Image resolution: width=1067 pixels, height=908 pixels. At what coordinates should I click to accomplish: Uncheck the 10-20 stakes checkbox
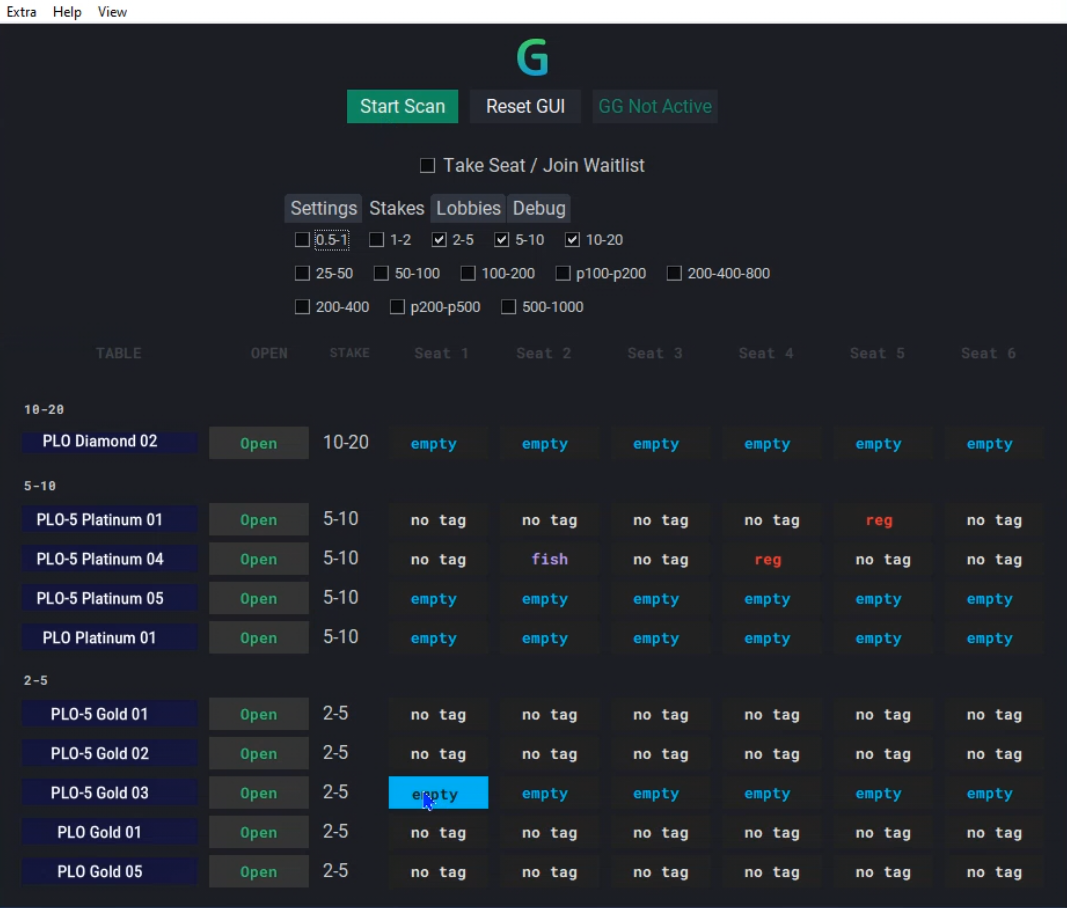pos(572,239)
